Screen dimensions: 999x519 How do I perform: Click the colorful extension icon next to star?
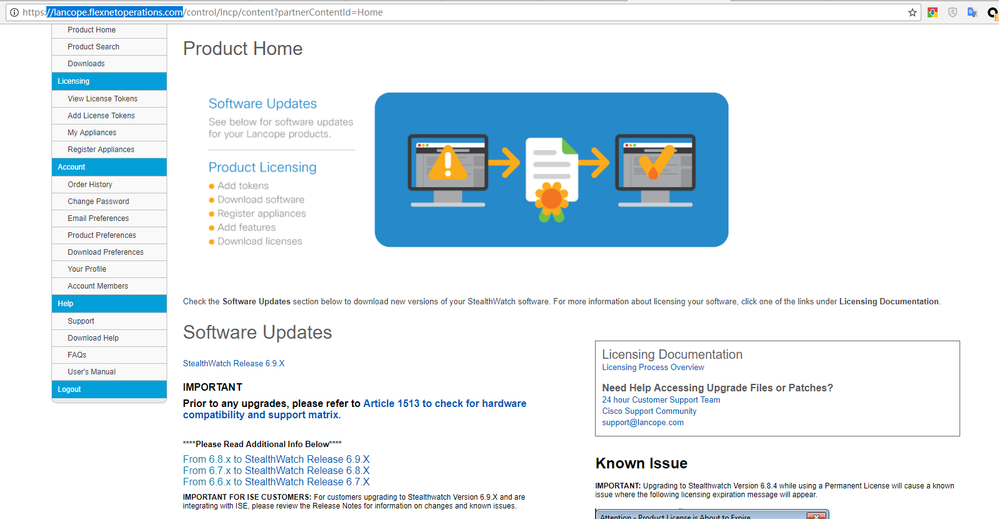pos(933,12)
